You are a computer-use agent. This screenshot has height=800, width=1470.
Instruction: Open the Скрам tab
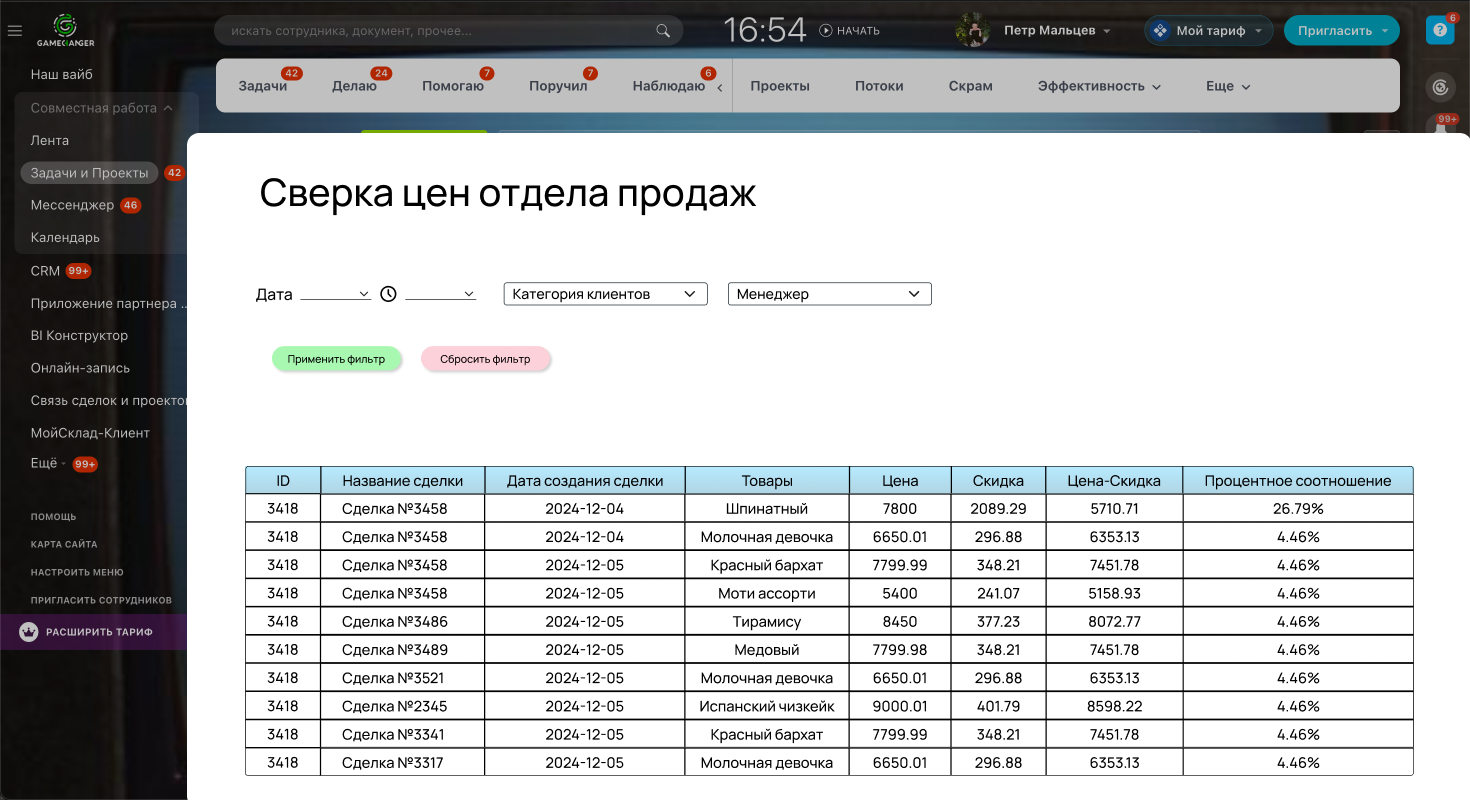pos(970,86)
